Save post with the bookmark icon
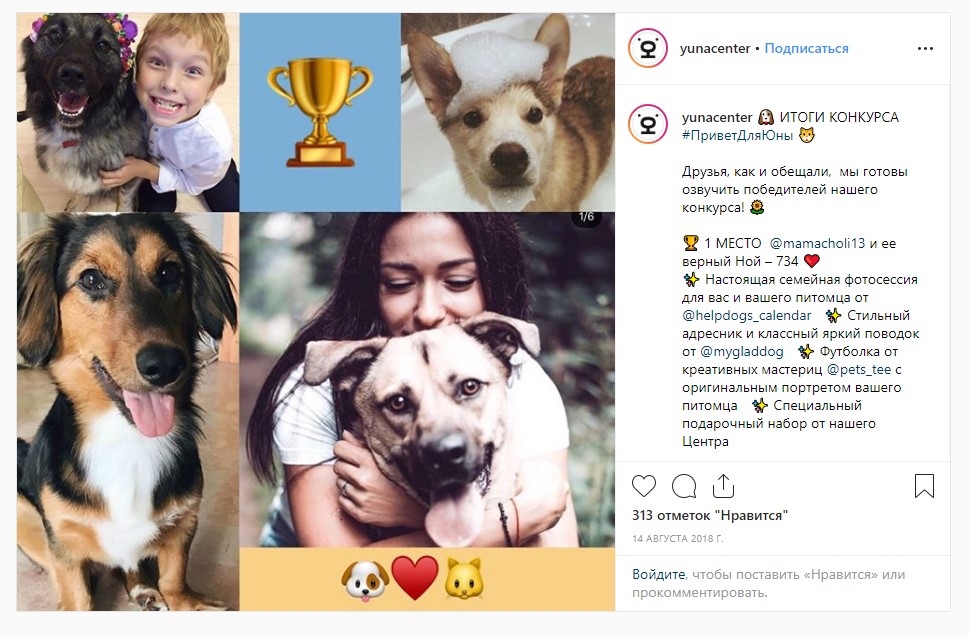 [924, 486]
